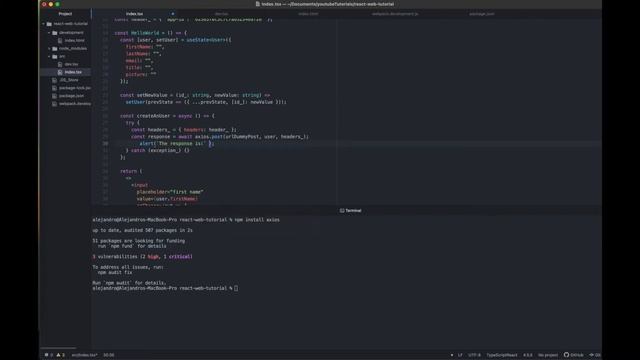Screen dimensions: 640x360
Task: Collapse the react-web-tutorial root folder arrow
Action: click(44, 24)
